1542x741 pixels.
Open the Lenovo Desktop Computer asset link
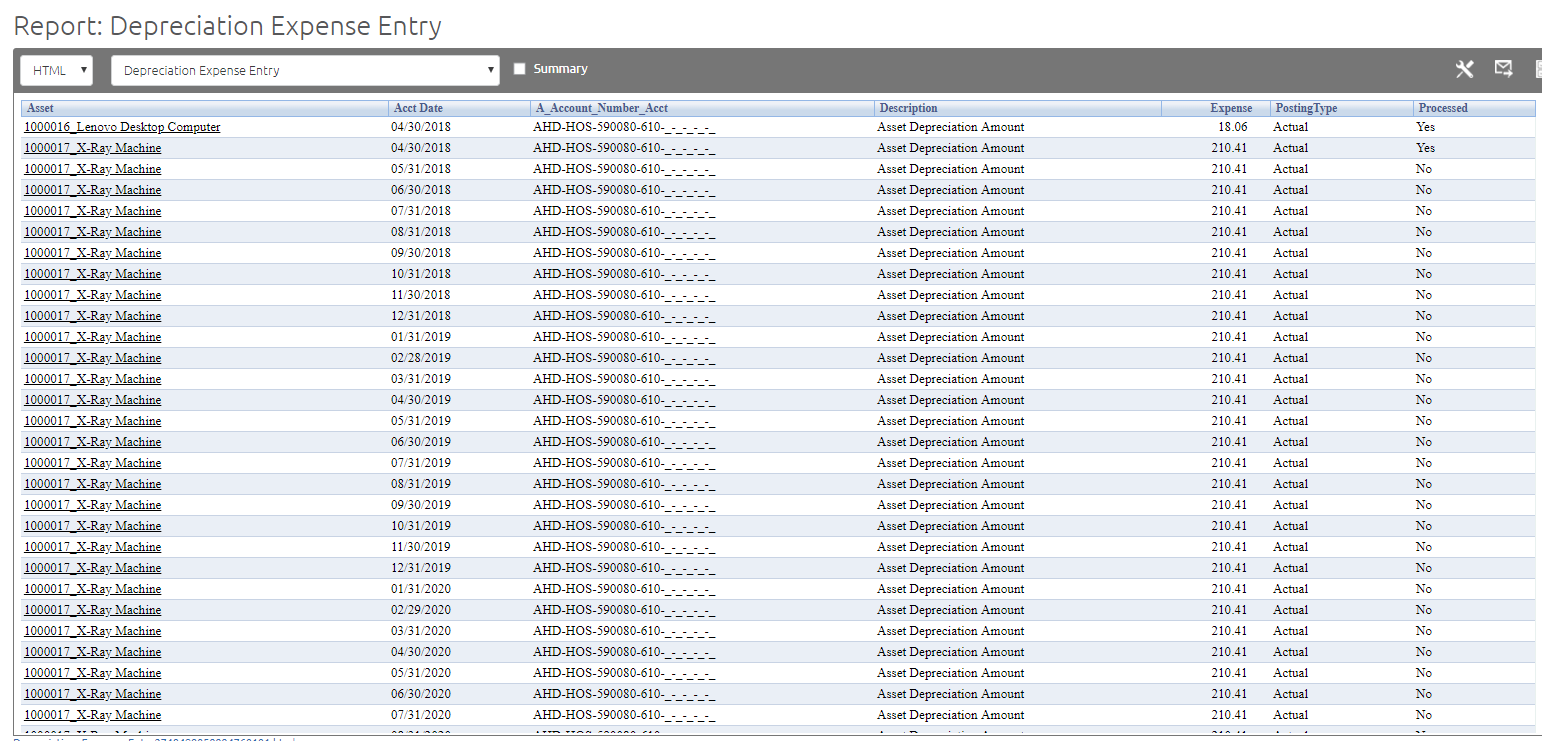122,127
